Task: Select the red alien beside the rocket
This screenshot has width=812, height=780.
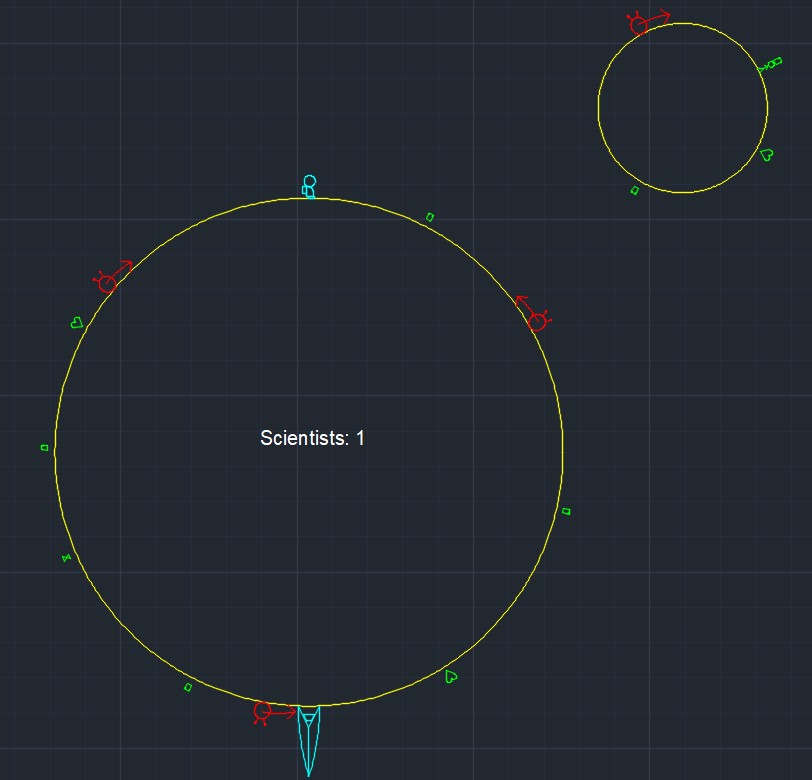Action: (262, 713)
